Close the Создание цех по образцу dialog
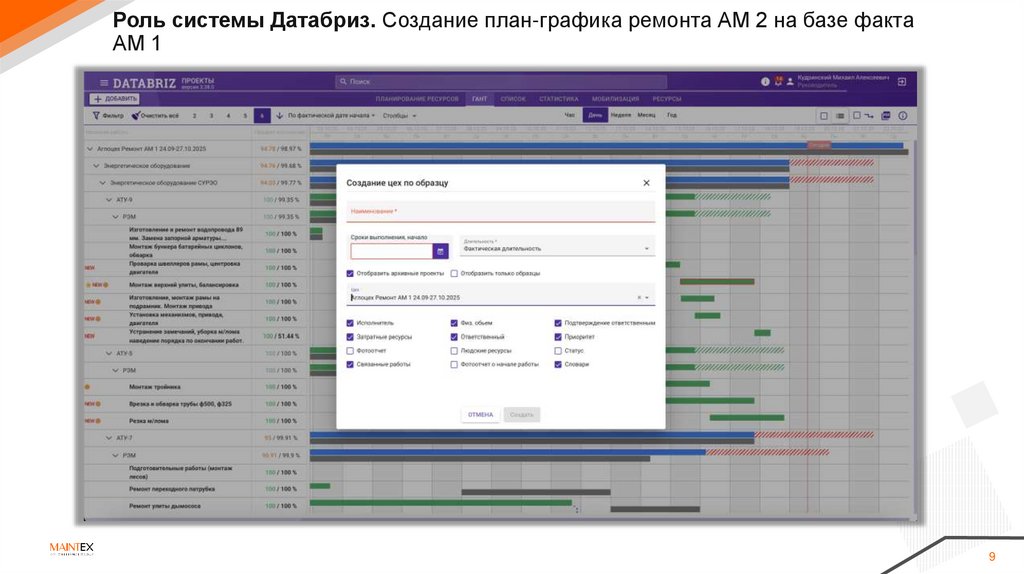This screenshot has height=574, width=1024. pyautogui.click(x=647, y=183)
